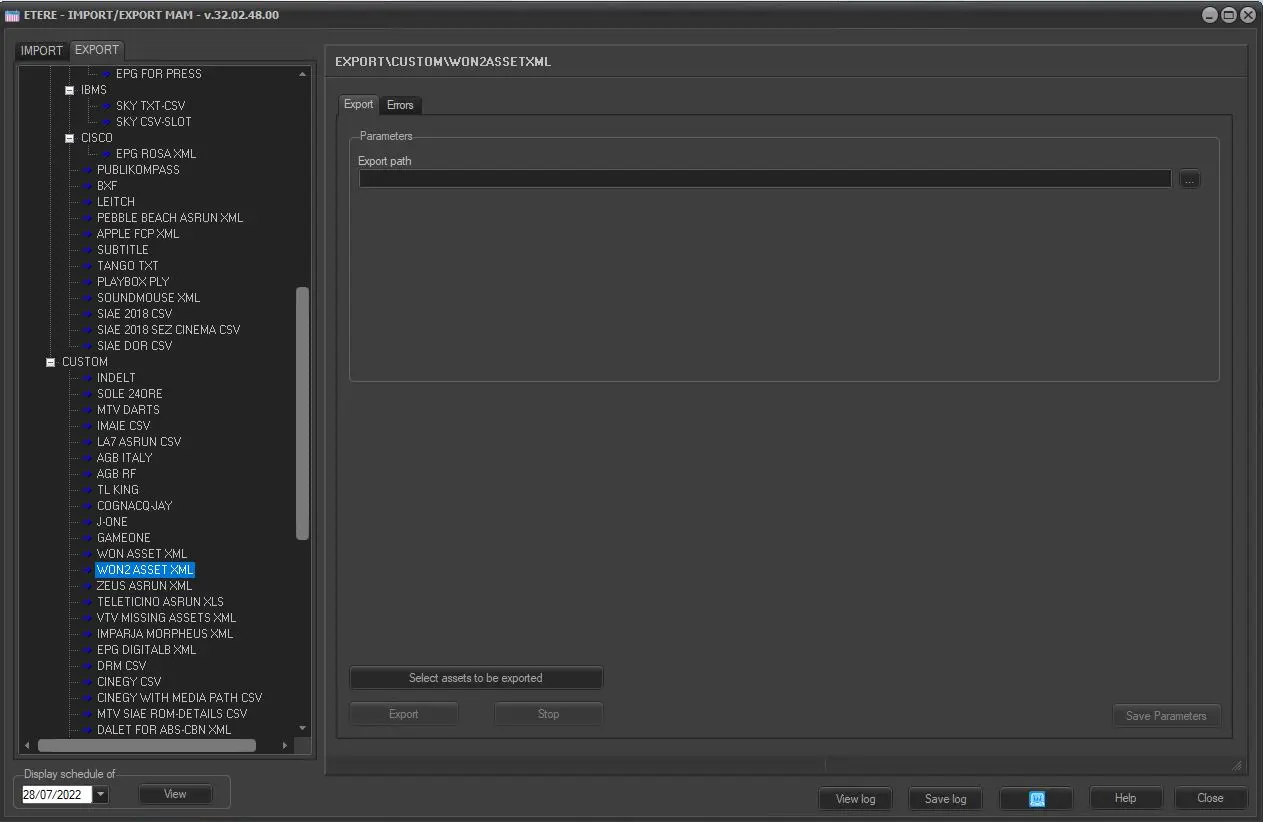Click the tree's vertical scrollbar thumb
Image resolution: width=1263 pixels, height=822 pixels.
pos(303,413)
